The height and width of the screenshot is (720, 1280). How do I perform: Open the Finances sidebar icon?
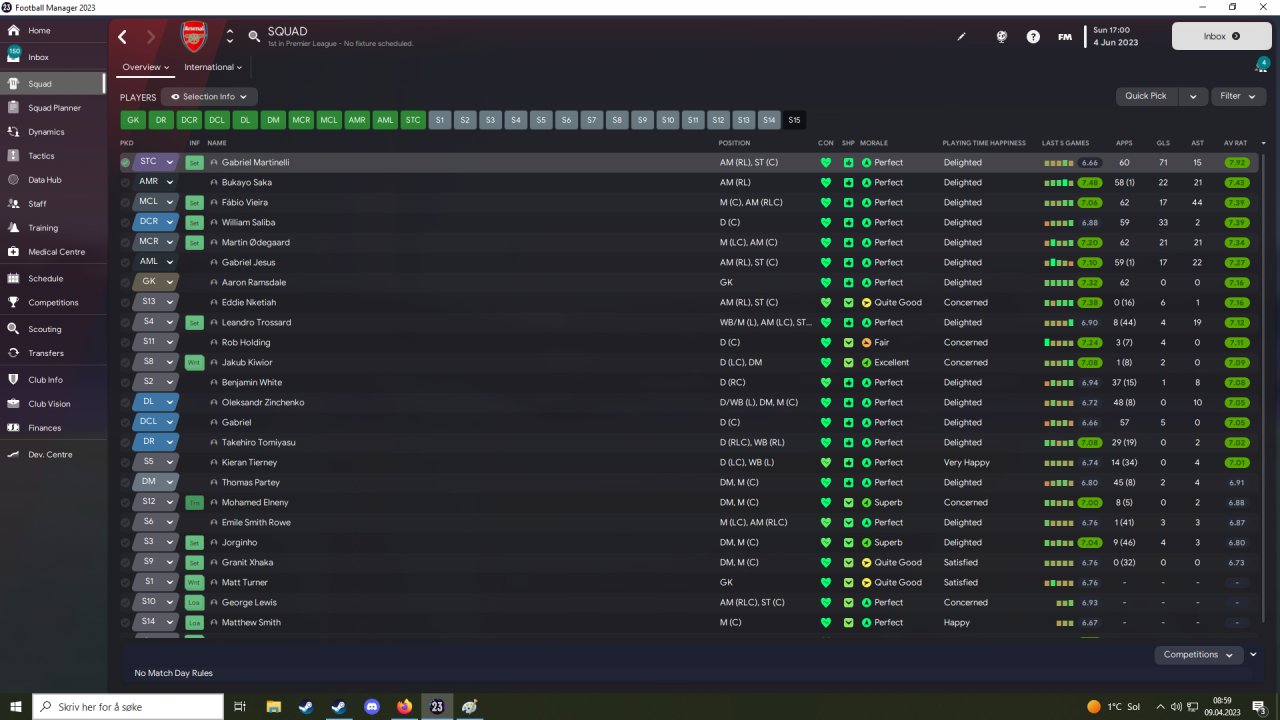pos(13,428)
